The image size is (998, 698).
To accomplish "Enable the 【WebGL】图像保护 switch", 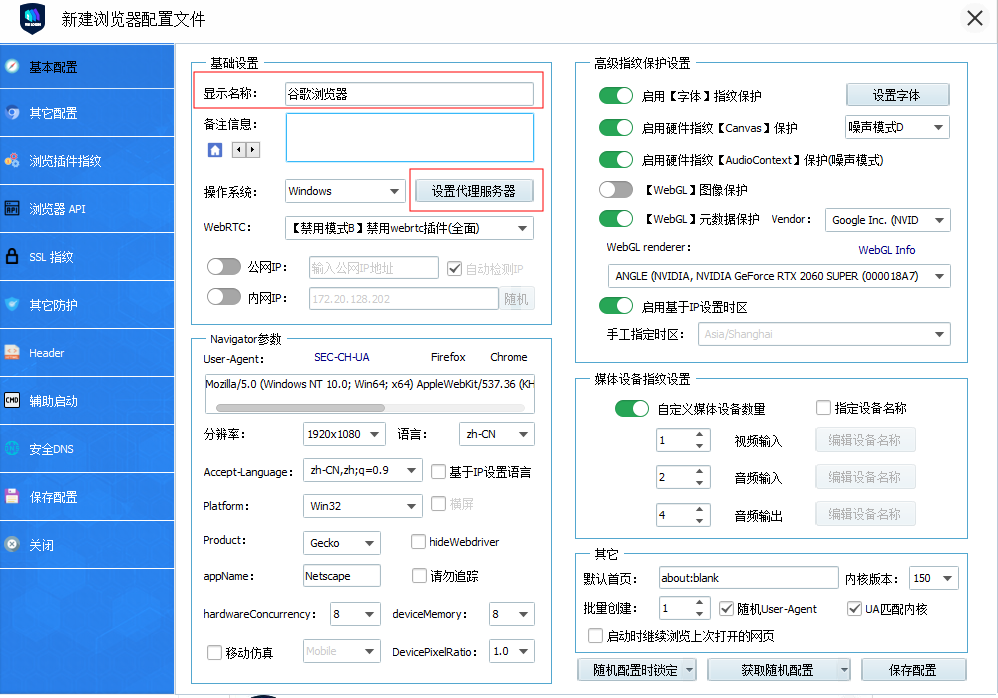I will [615, 190].
